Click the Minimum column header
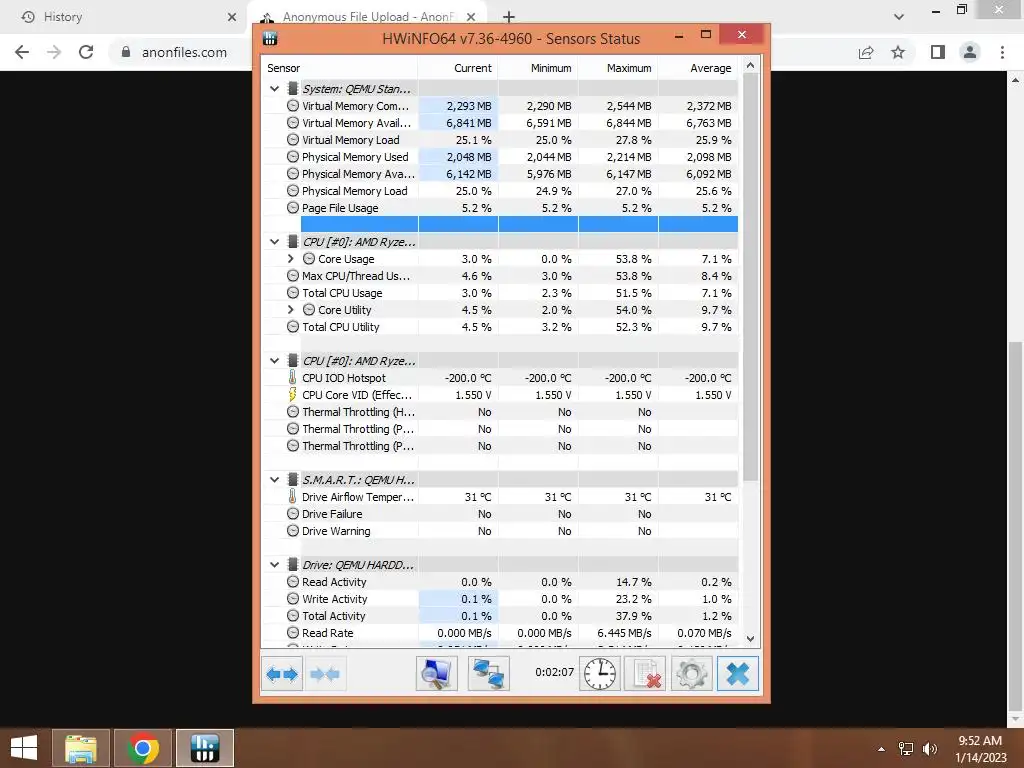 538,68
